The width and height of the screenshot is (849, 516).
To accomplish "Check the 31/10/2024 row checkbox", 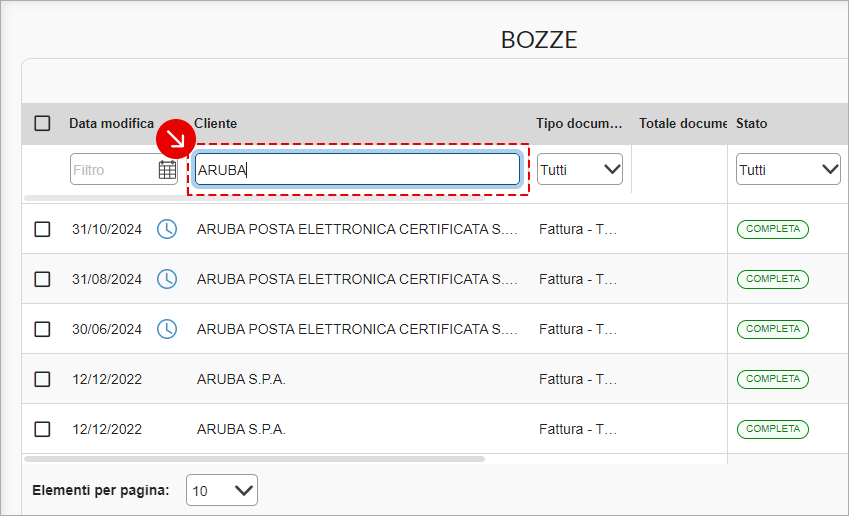I will point(42,229).
